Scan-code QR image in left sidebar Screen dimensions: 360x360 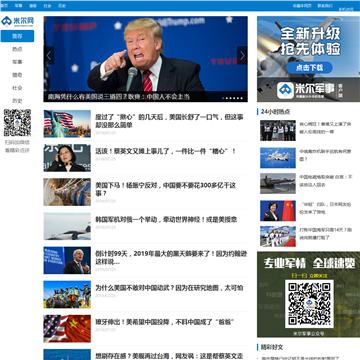pos(17,123)
